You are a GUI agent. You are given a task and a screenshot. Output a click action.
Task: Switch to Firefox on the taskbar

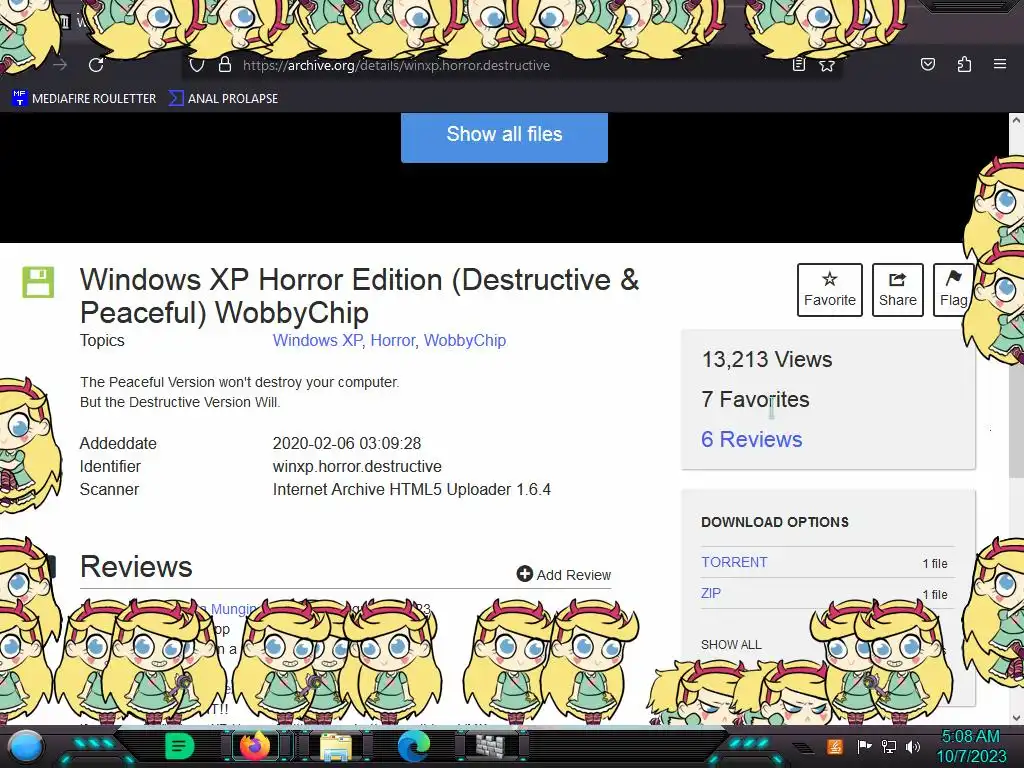coord(255,746)
